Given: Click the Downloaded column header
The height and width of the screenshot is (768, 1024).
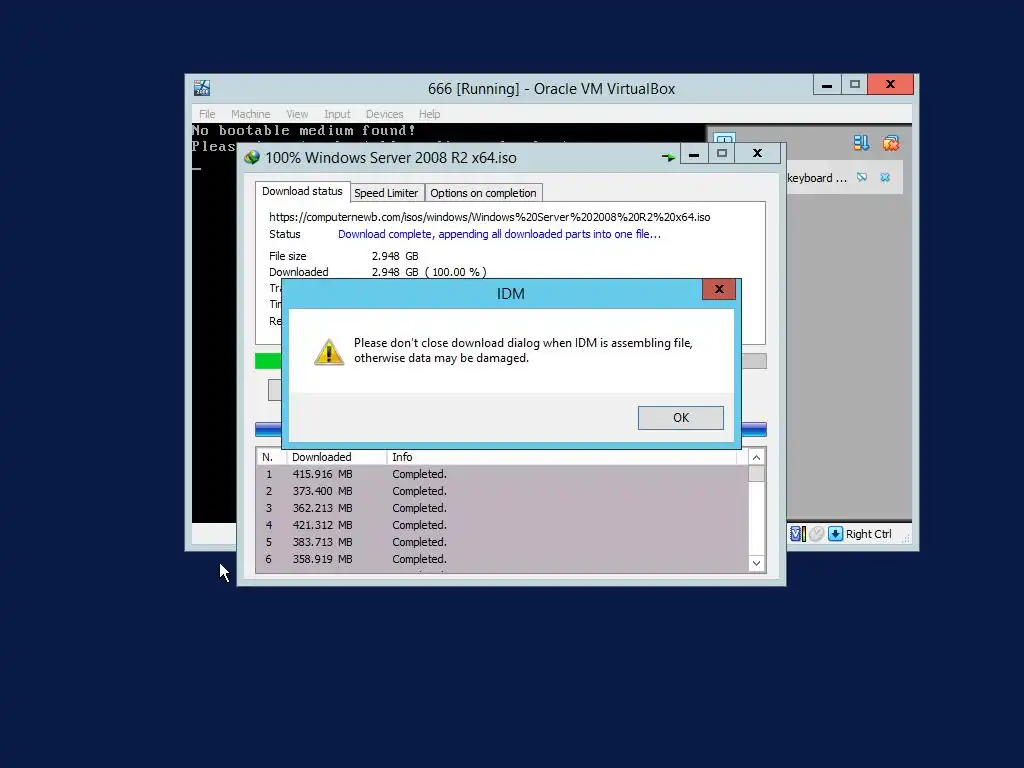Looking at the screenshot, I should pyautogui.click(x=336, y=457).
